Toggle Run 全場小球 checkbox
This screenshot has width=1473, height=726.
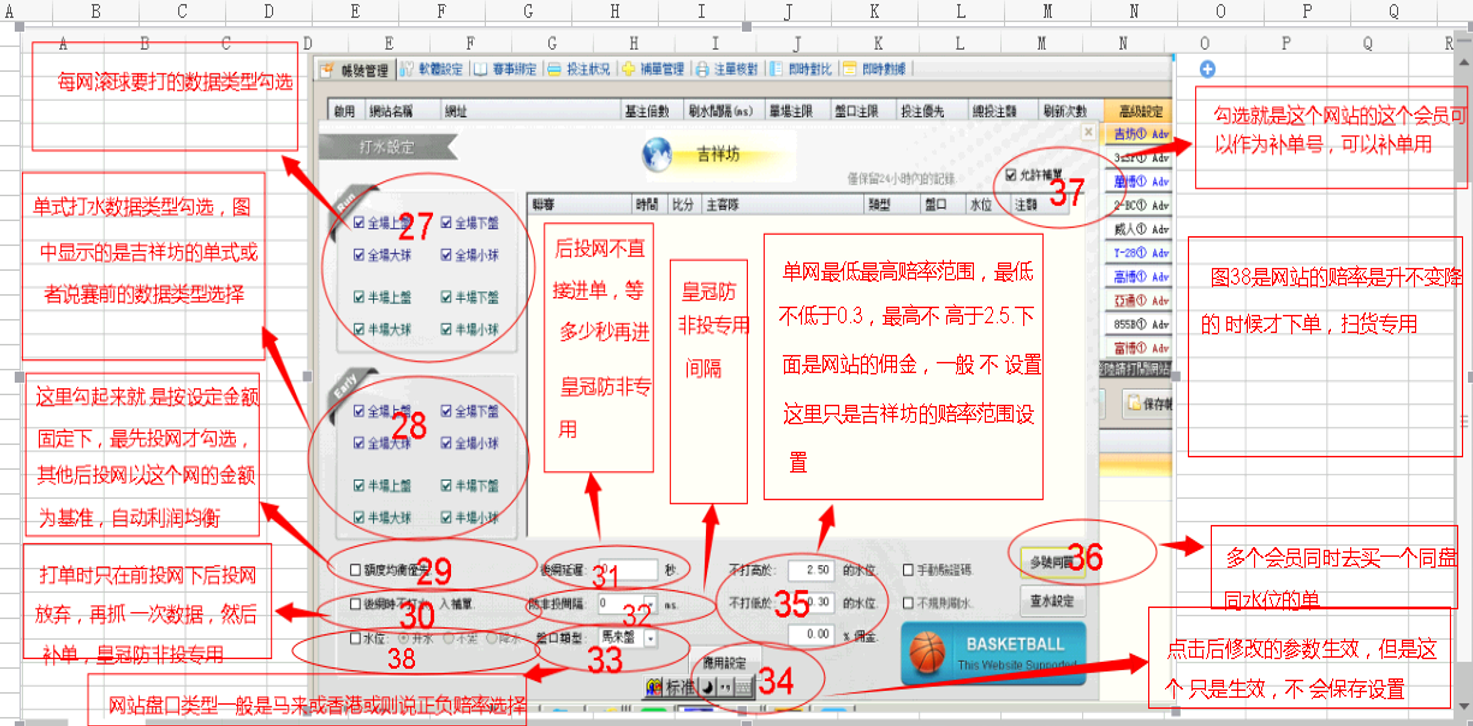446,255
